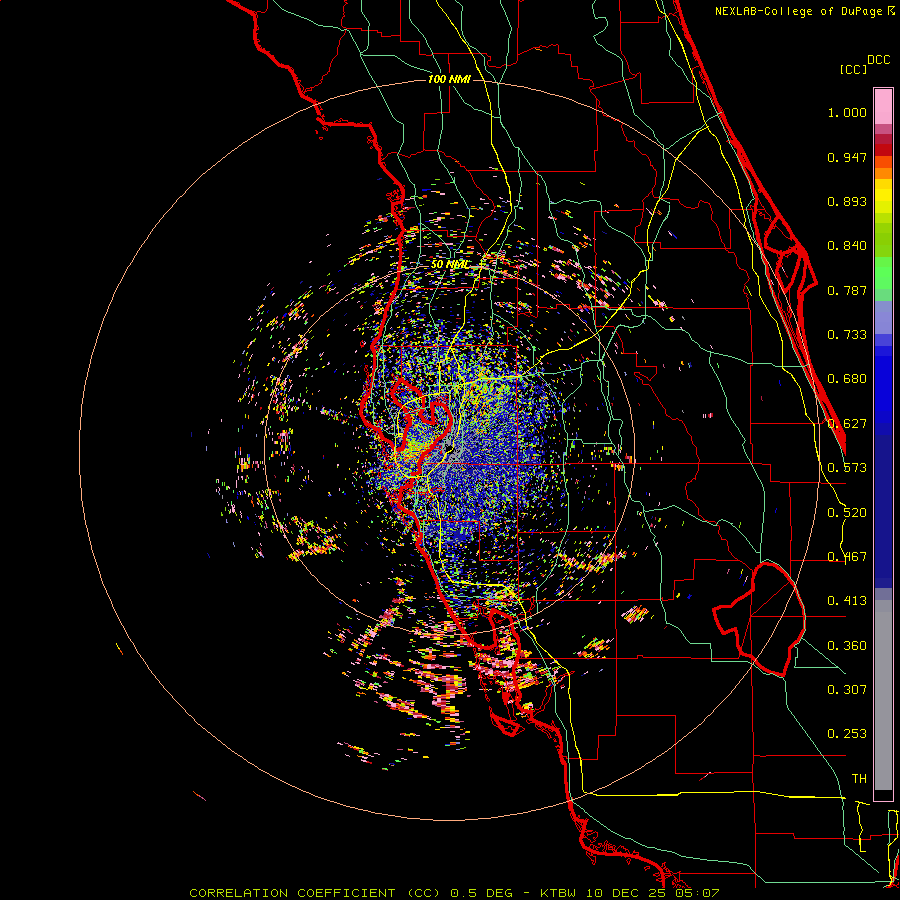
Task: Click the [CC] legend unit label
Action: (x=853, y=69)
